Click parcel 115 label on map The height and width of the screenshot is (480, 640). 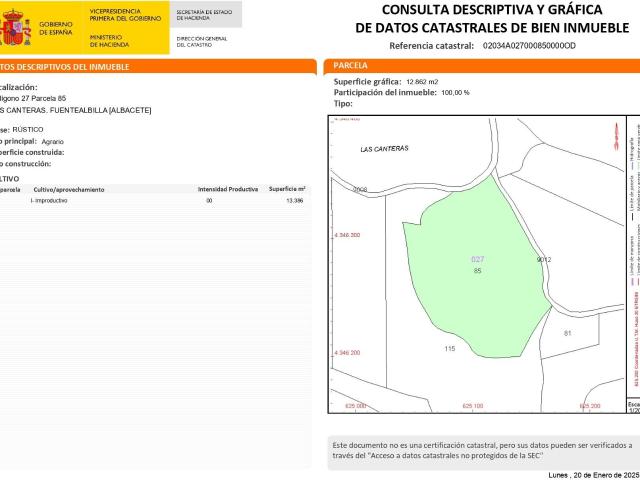click(x=450, y=349)
